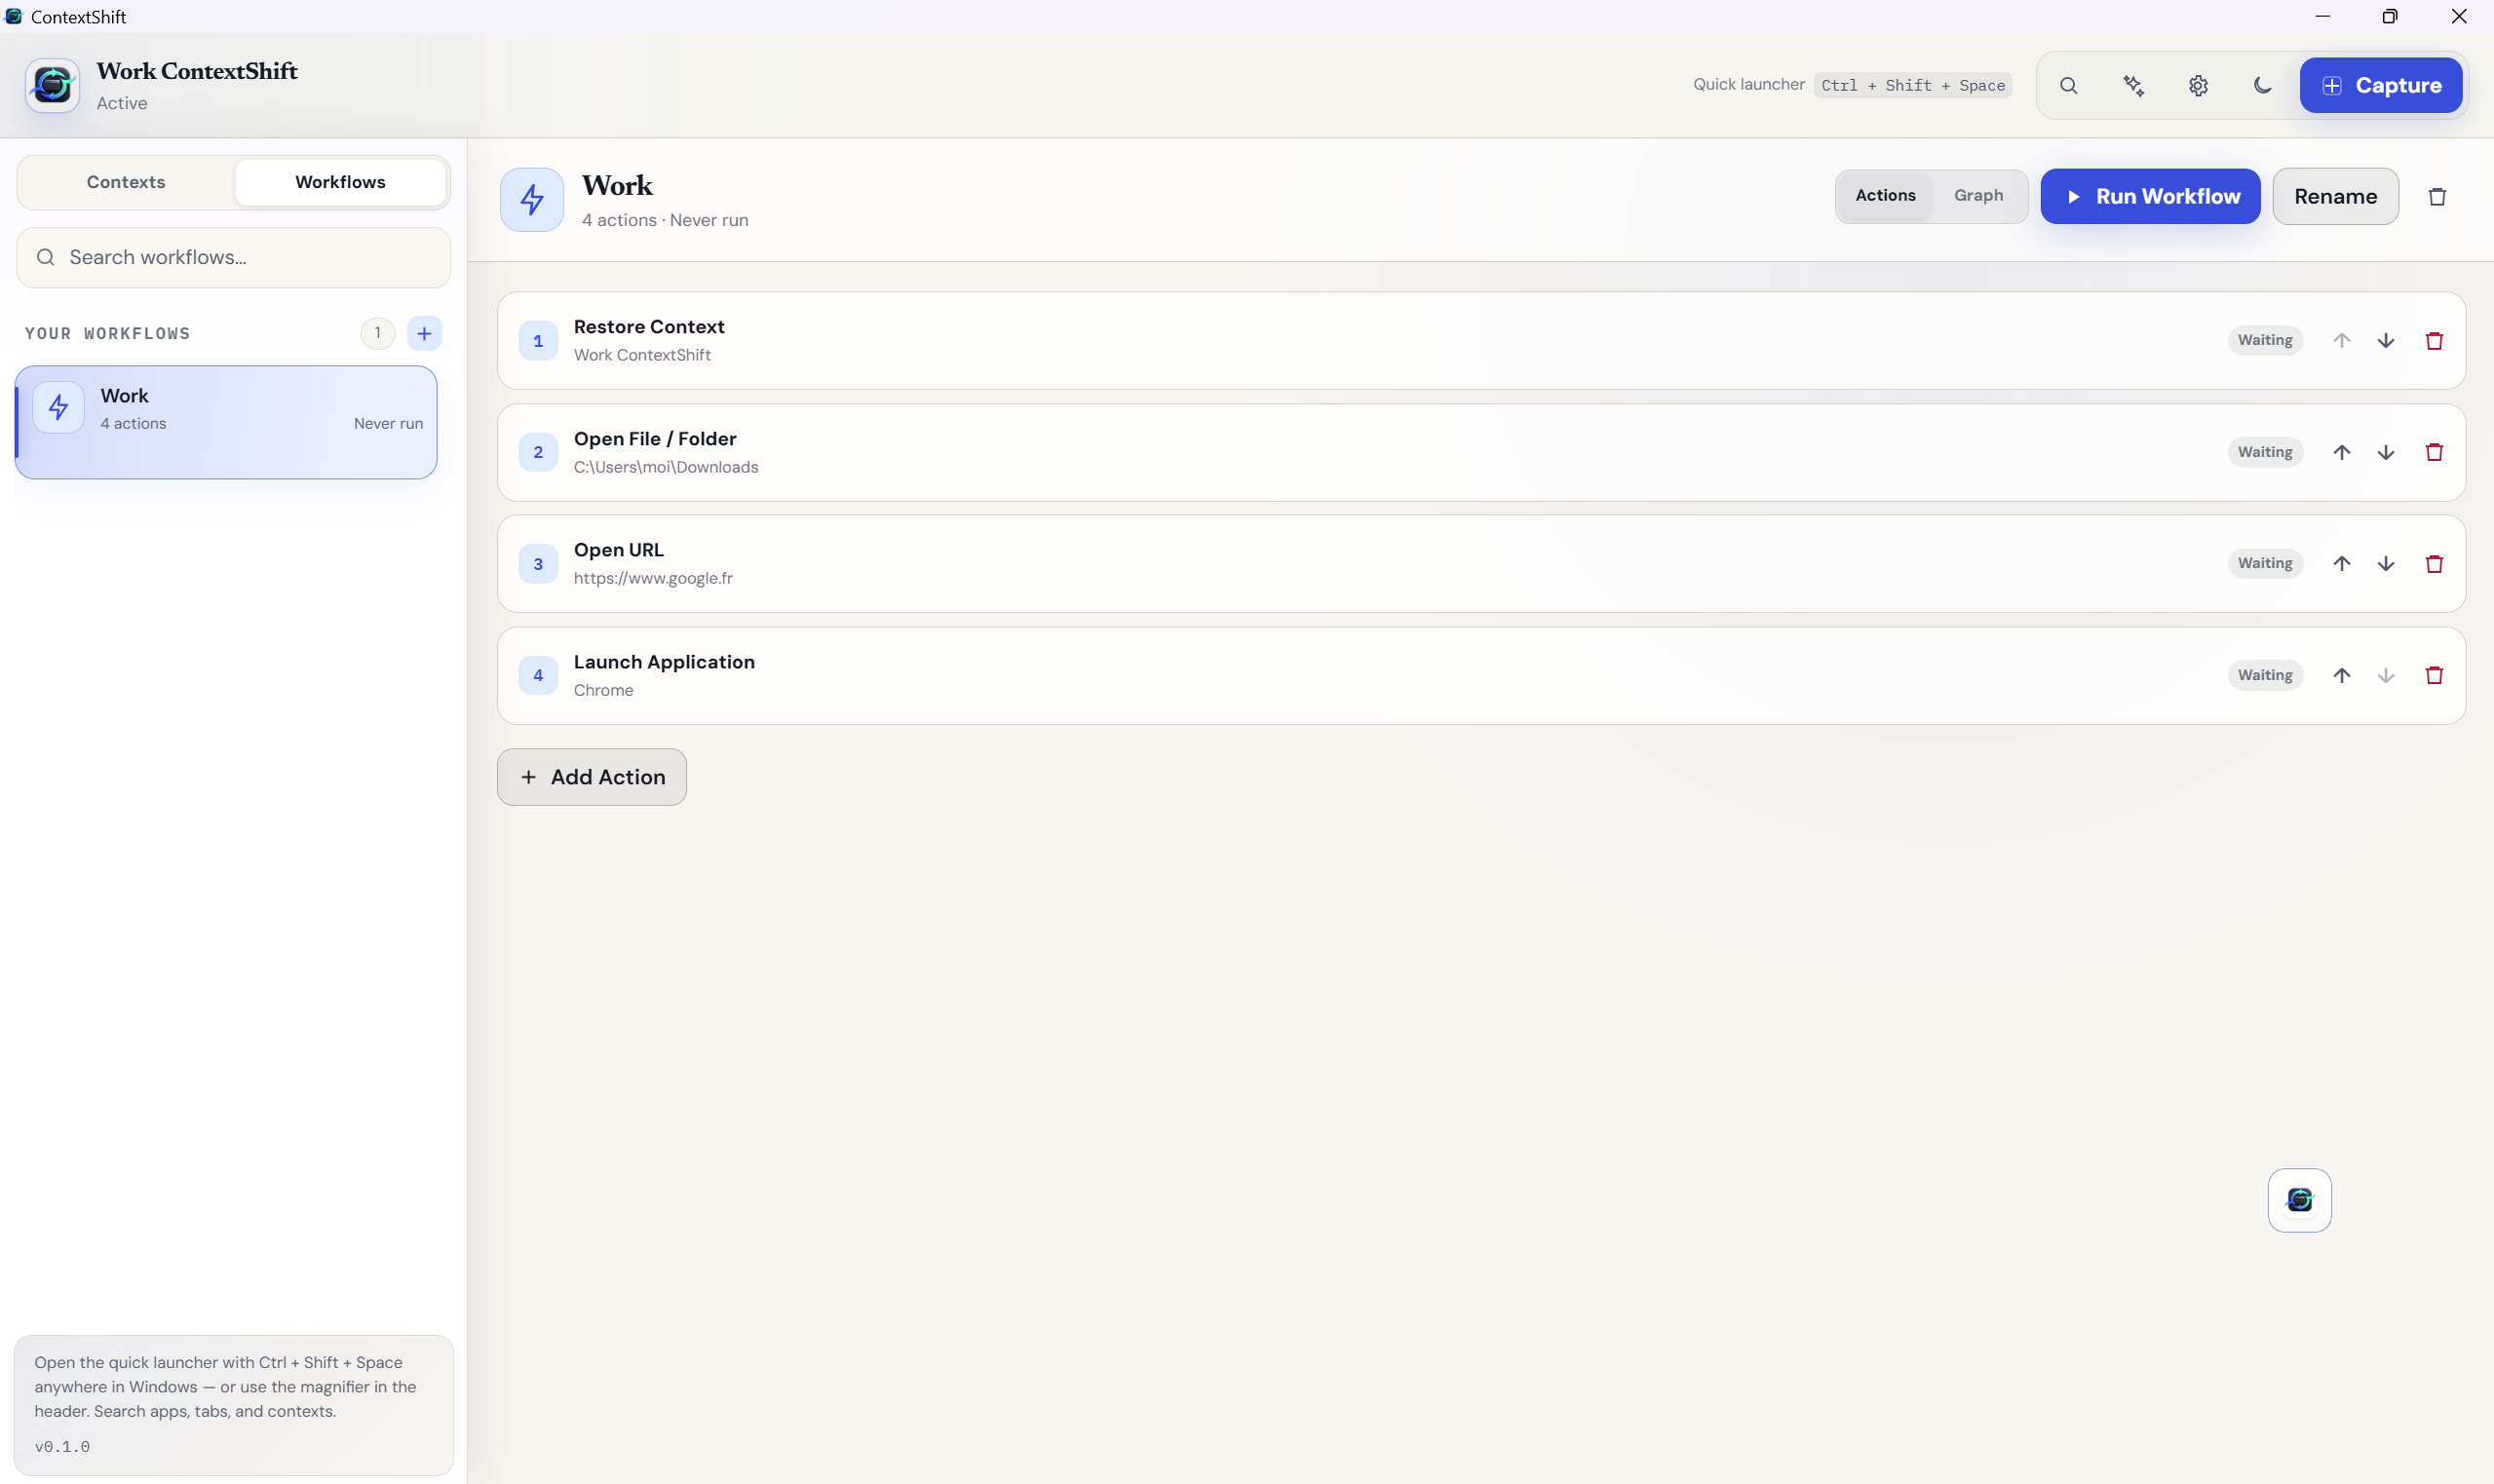Click the Capture button
Screen dimensions: 2494x1484
tap(2380, 85)
